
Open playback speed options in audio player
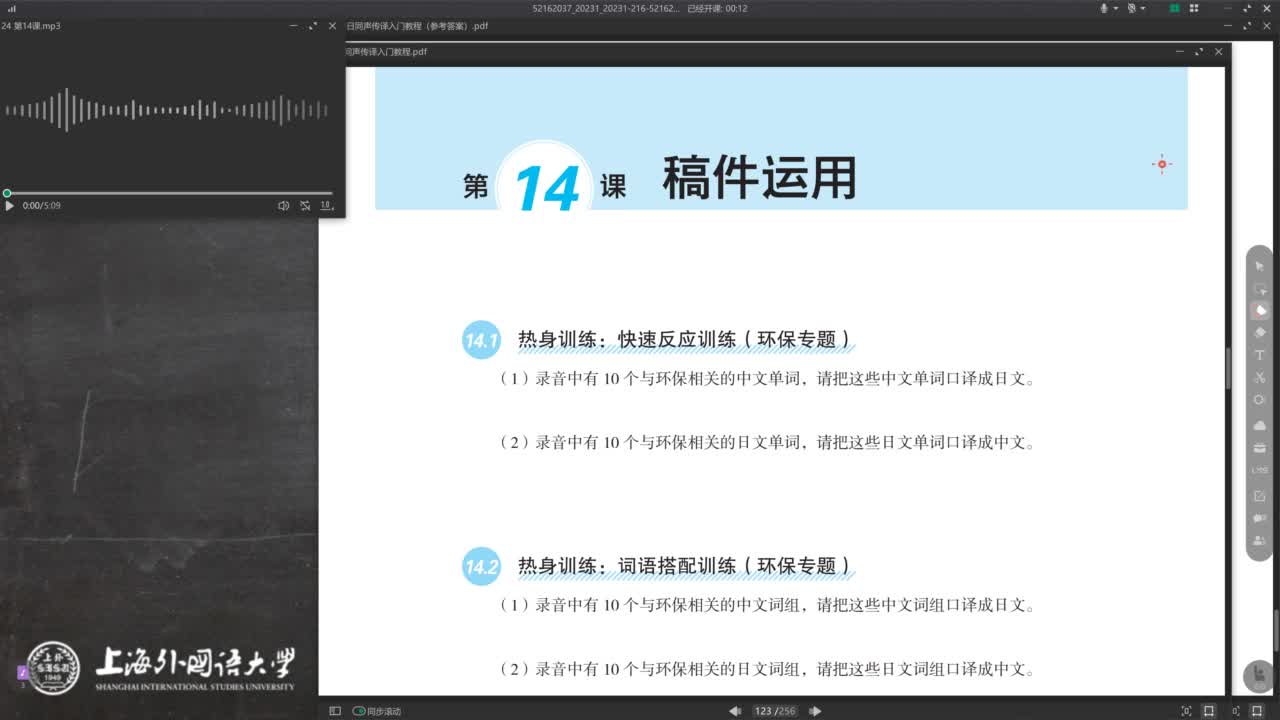(x=326, y=206)
